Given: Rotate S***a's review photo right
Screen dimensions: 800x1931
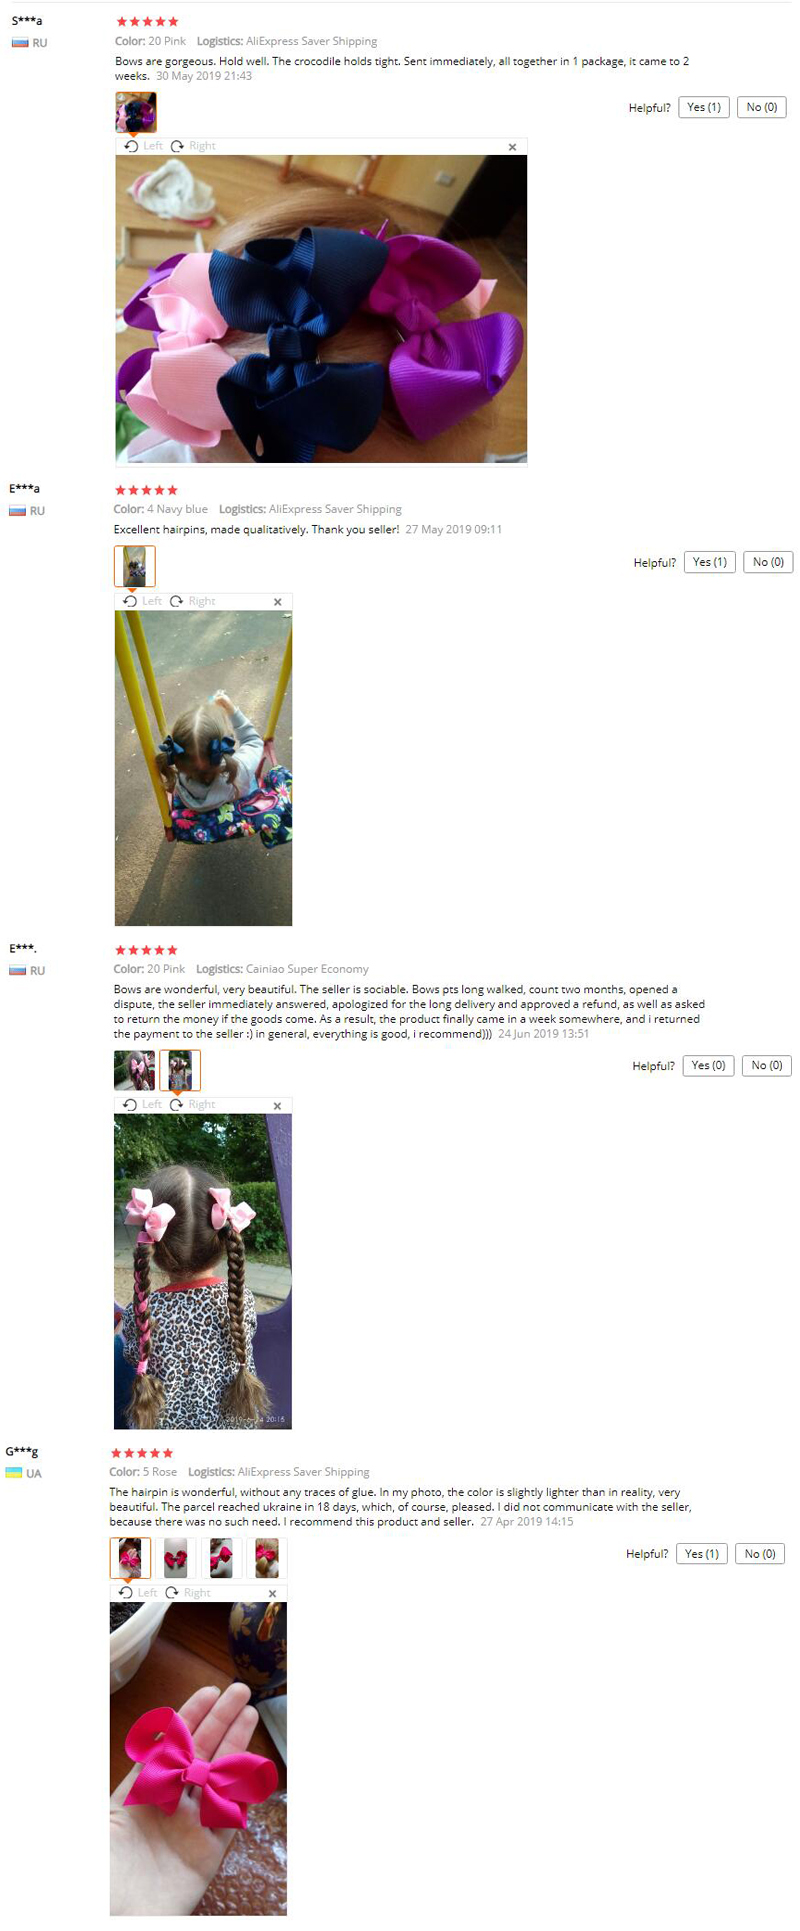Looking at the screenshot, I should [x=192, y=146].
